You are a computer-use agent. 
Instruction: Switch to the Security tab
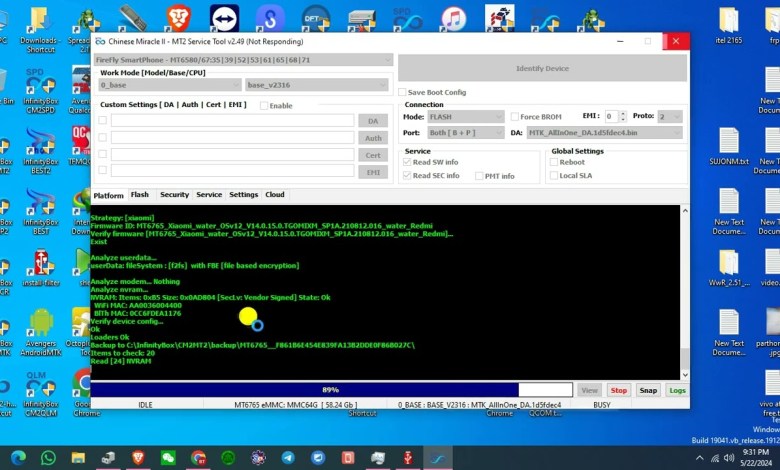[175, 194]
